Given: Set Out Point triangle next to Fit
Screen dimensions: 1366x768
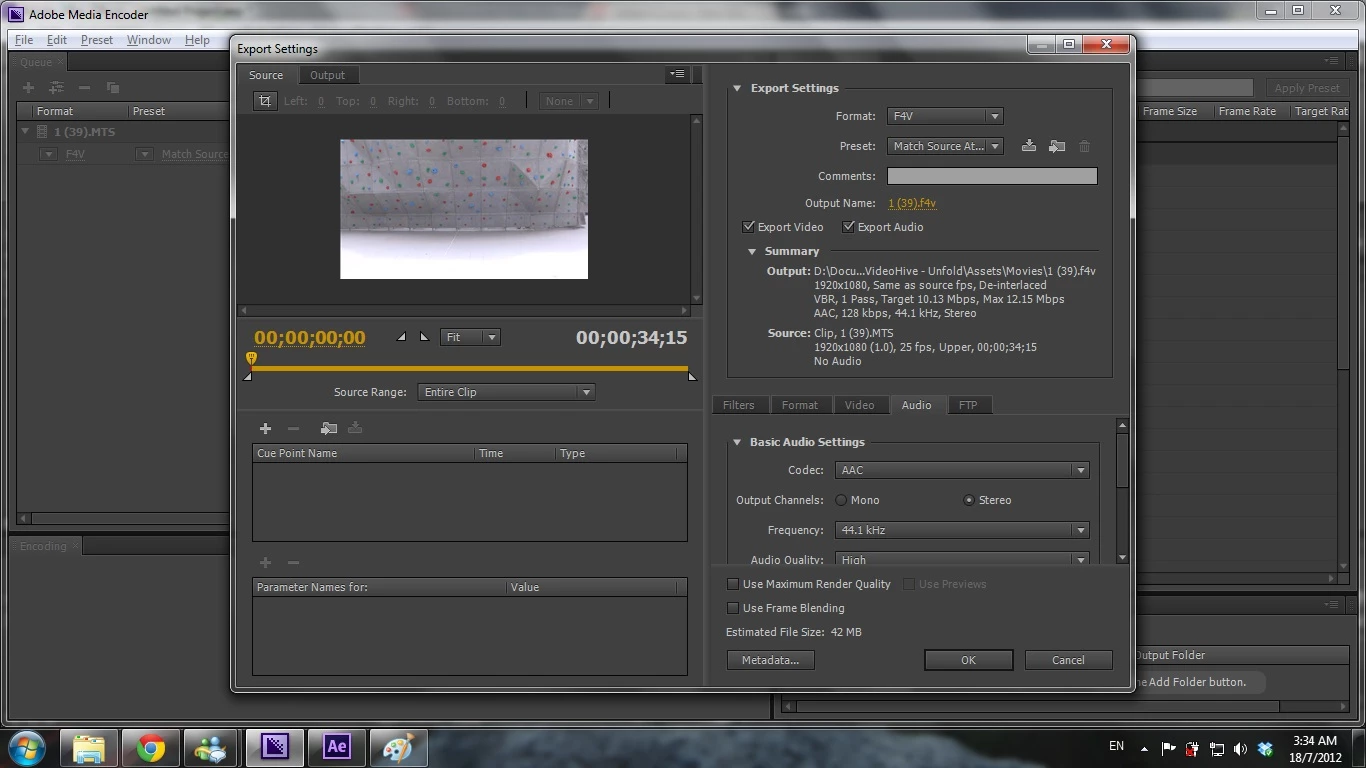Looking at the screenshot, I should pyautogui.click(x=424, y=337).
